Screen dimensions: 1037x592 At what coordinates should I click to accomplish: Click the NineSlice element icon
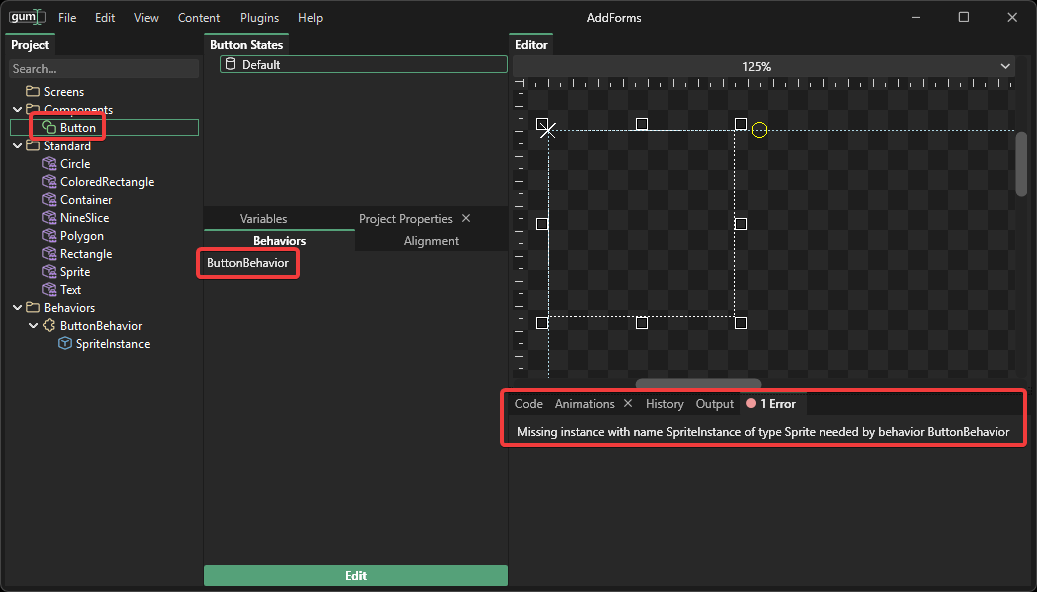coord(50,218)
